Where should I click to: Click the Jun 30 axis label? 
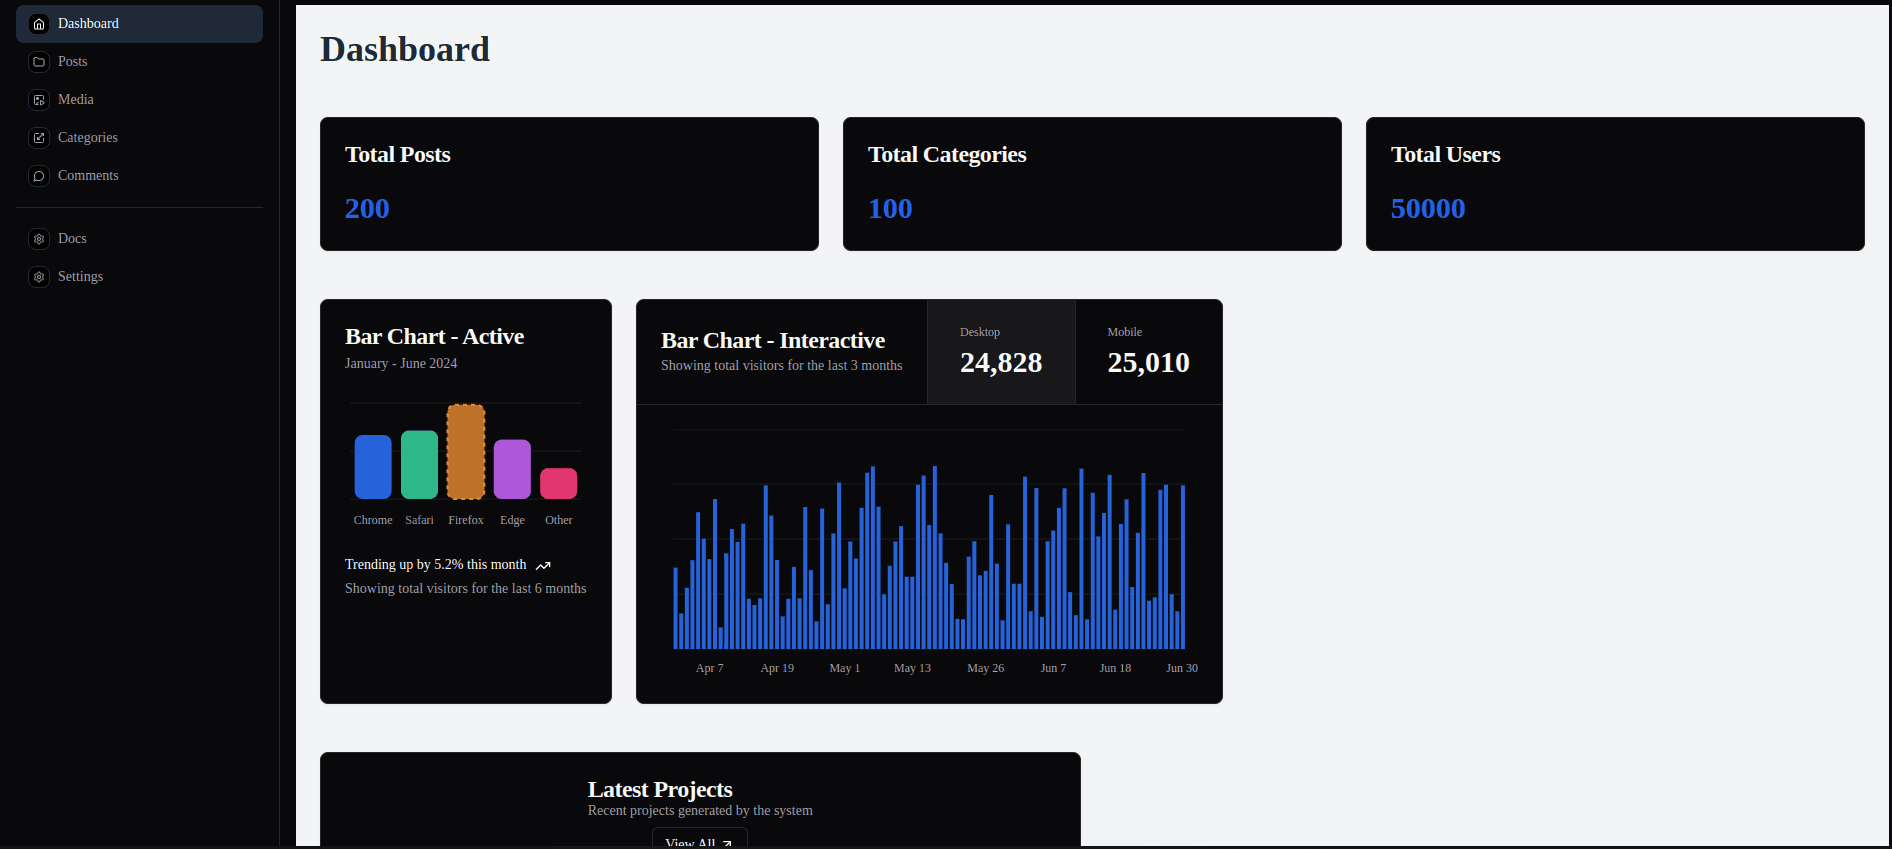coord(1182,668)
